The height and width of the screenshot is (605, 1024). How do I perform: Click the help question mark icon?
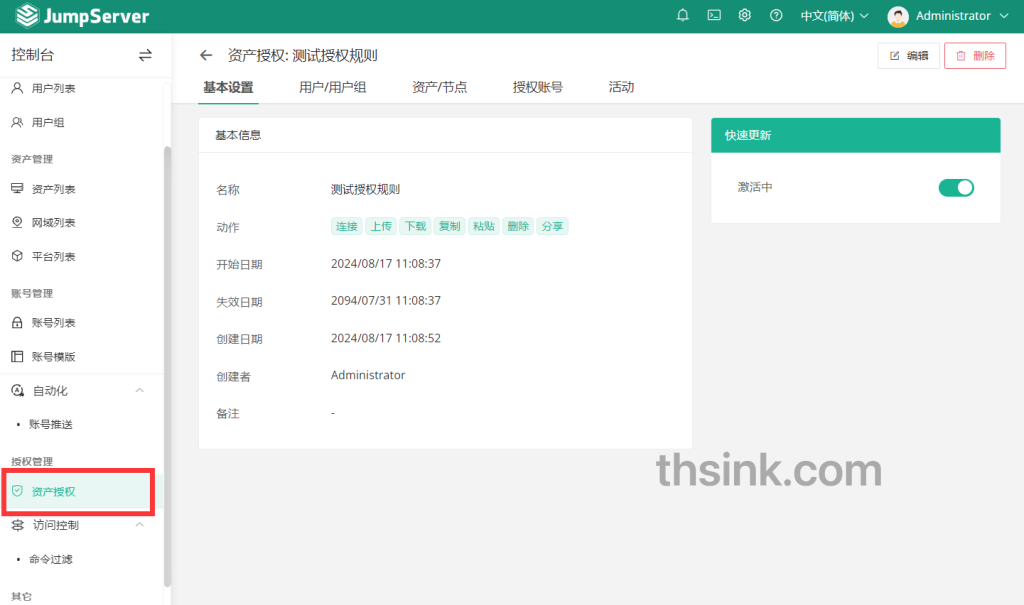pyautogui.click(x=776, y=16)
